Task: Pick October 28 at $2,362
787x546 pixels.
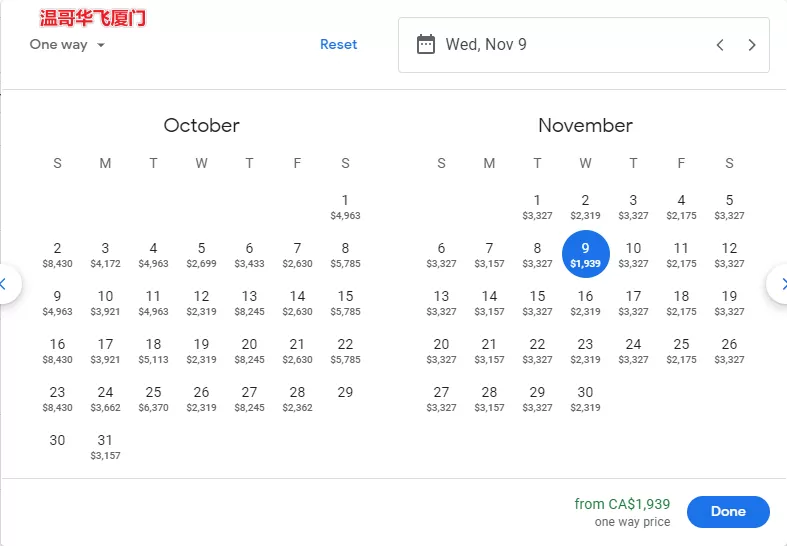Action: coord(297,398)
